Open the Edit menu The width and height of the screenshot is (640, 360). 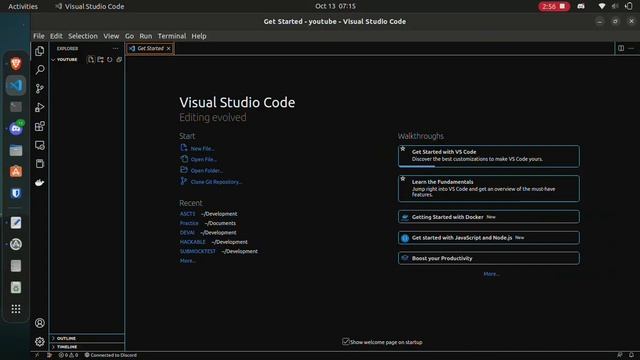tap(56, 36)
